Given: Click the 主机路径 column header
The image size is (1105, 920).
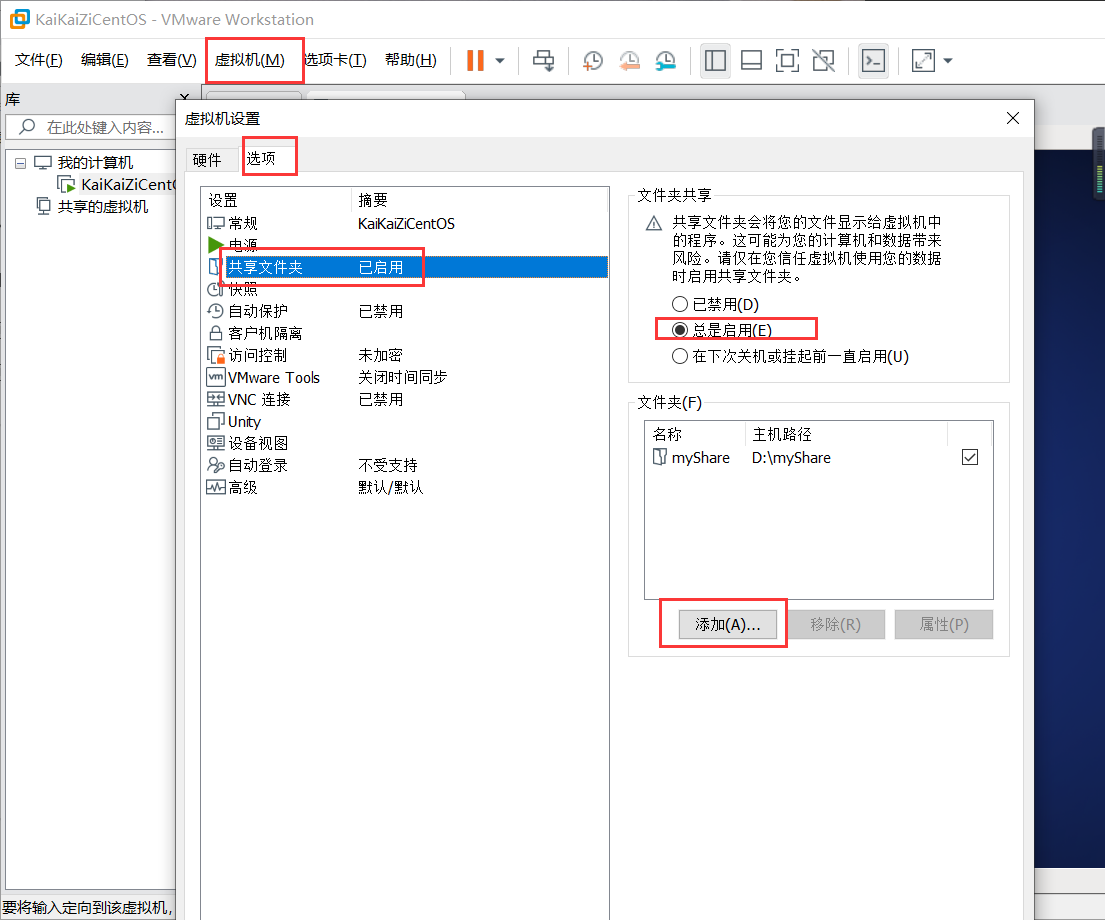Looking at the screenshot, I should tap(846, 434).
